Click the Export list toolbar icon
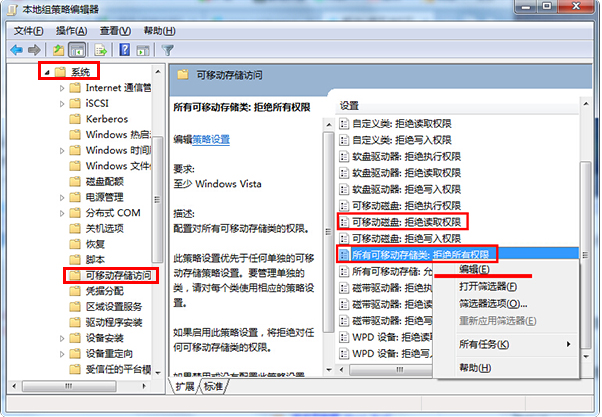 click(x=101, y=50)
